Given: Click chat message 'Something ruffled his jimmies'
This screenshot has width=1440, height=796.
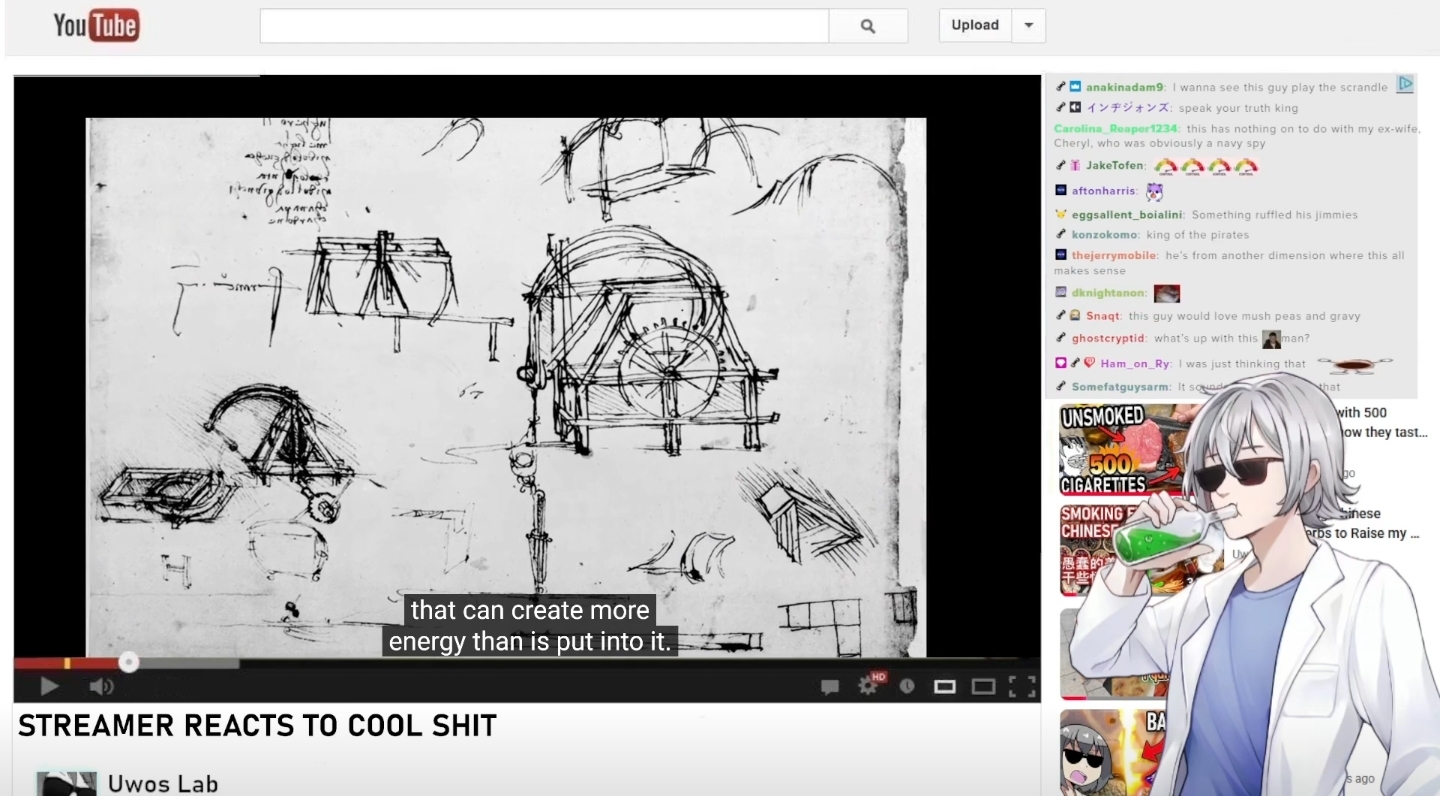Looking at the screenshot, I should [x=1275, y=215].
